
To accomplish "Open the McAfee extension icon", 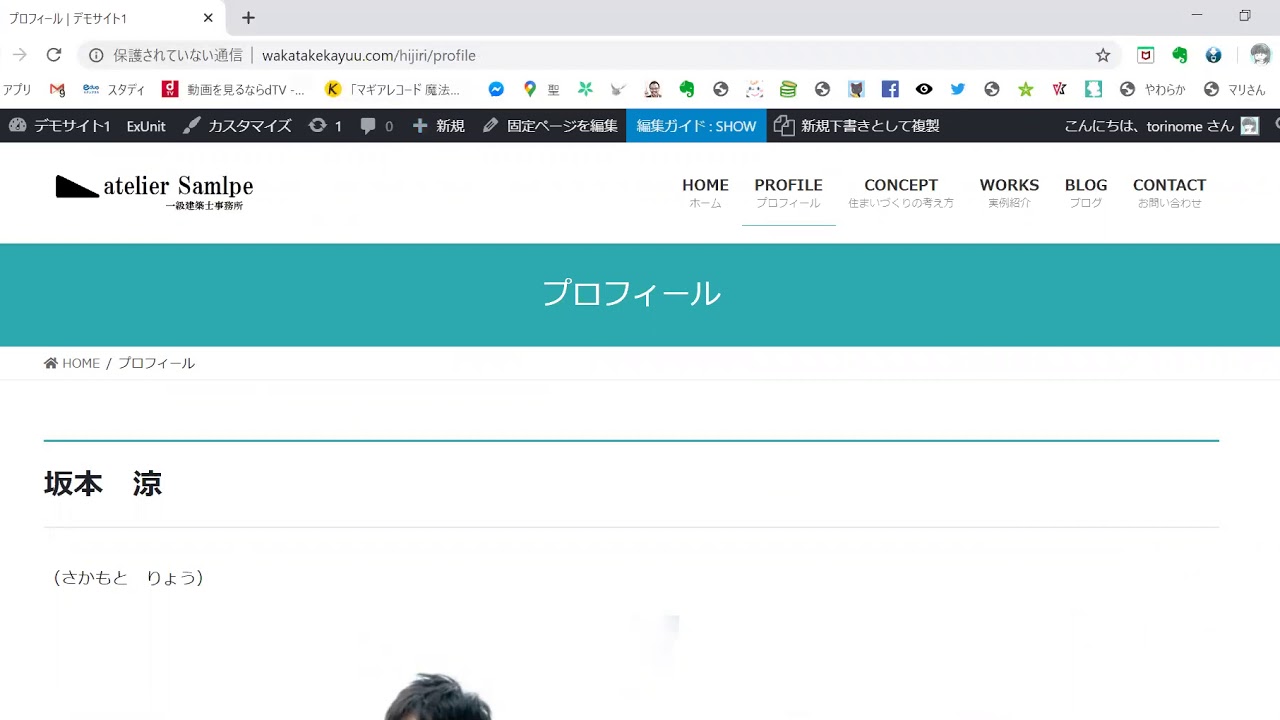I will point(1146,55).
